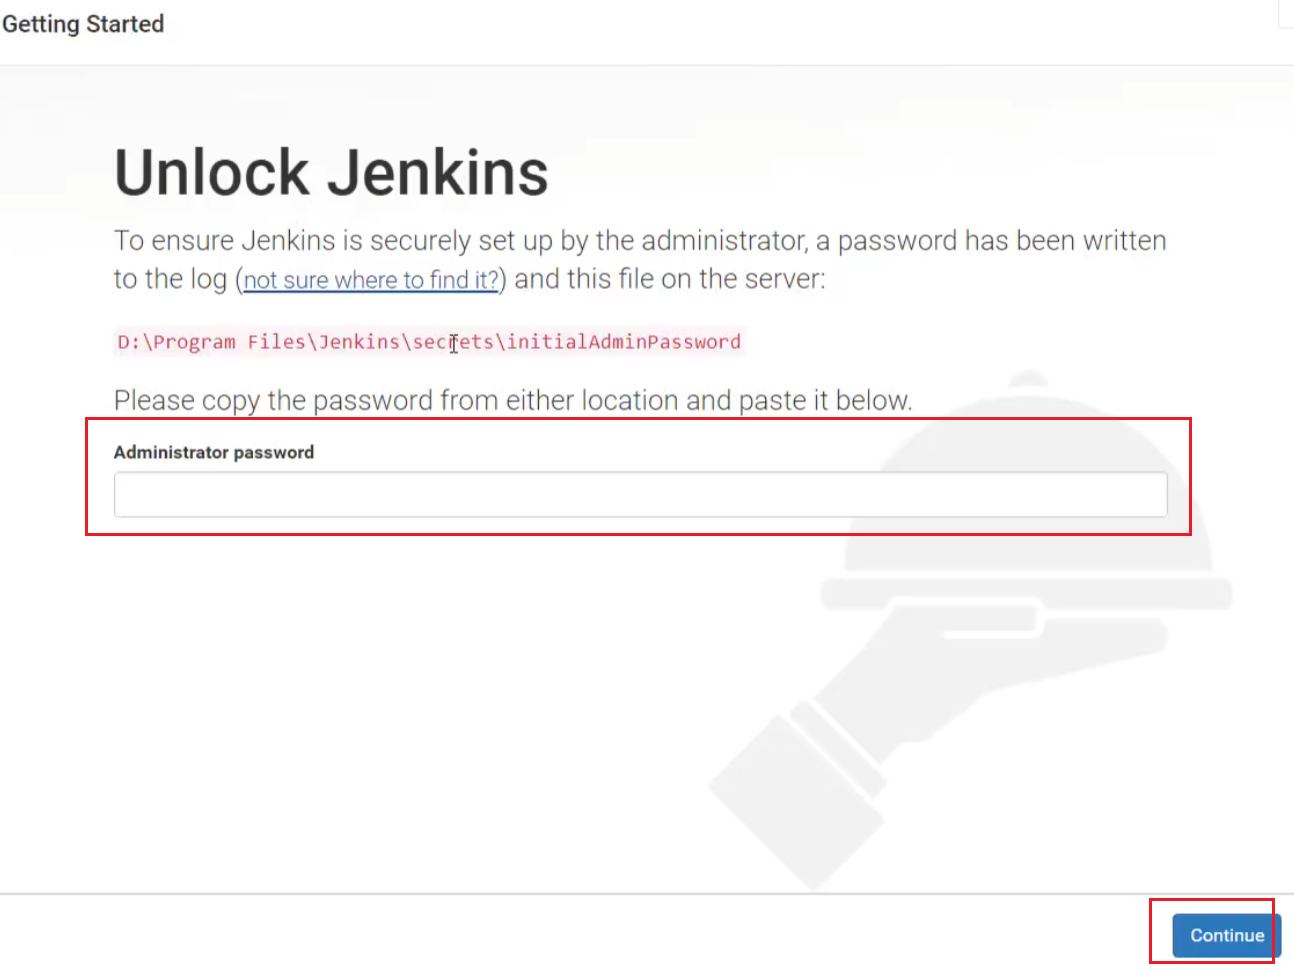Viewport: 1294px width, 972px height.
Task: Click 'and this file on the server:' text
Action: click(670, 279)
